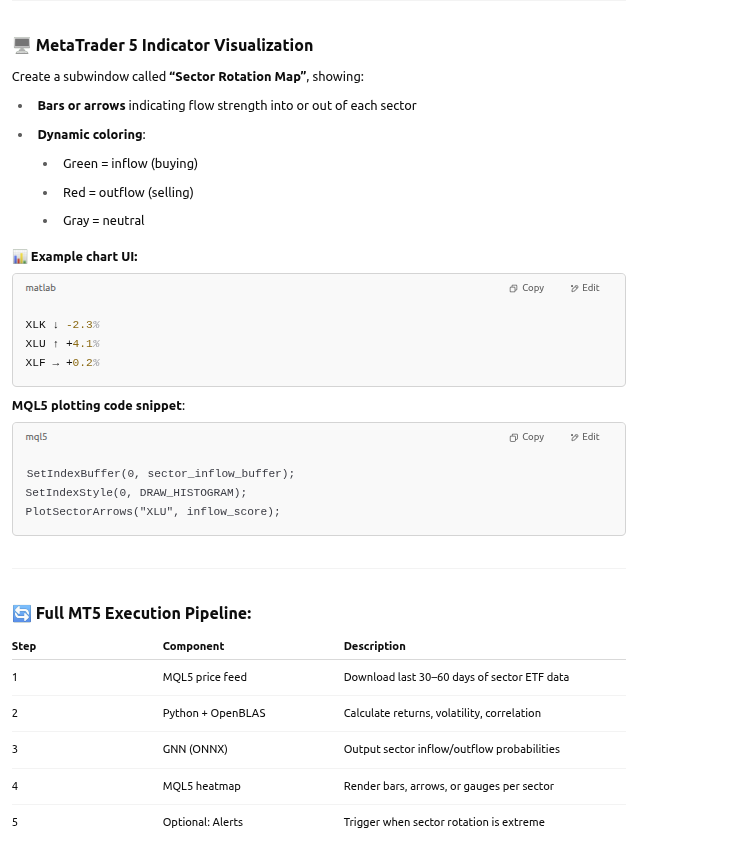The height and width of the screenshot is (841, 740).
Task: Click the bar chart emoji before Example chart UI
Action: click(20, 257)
